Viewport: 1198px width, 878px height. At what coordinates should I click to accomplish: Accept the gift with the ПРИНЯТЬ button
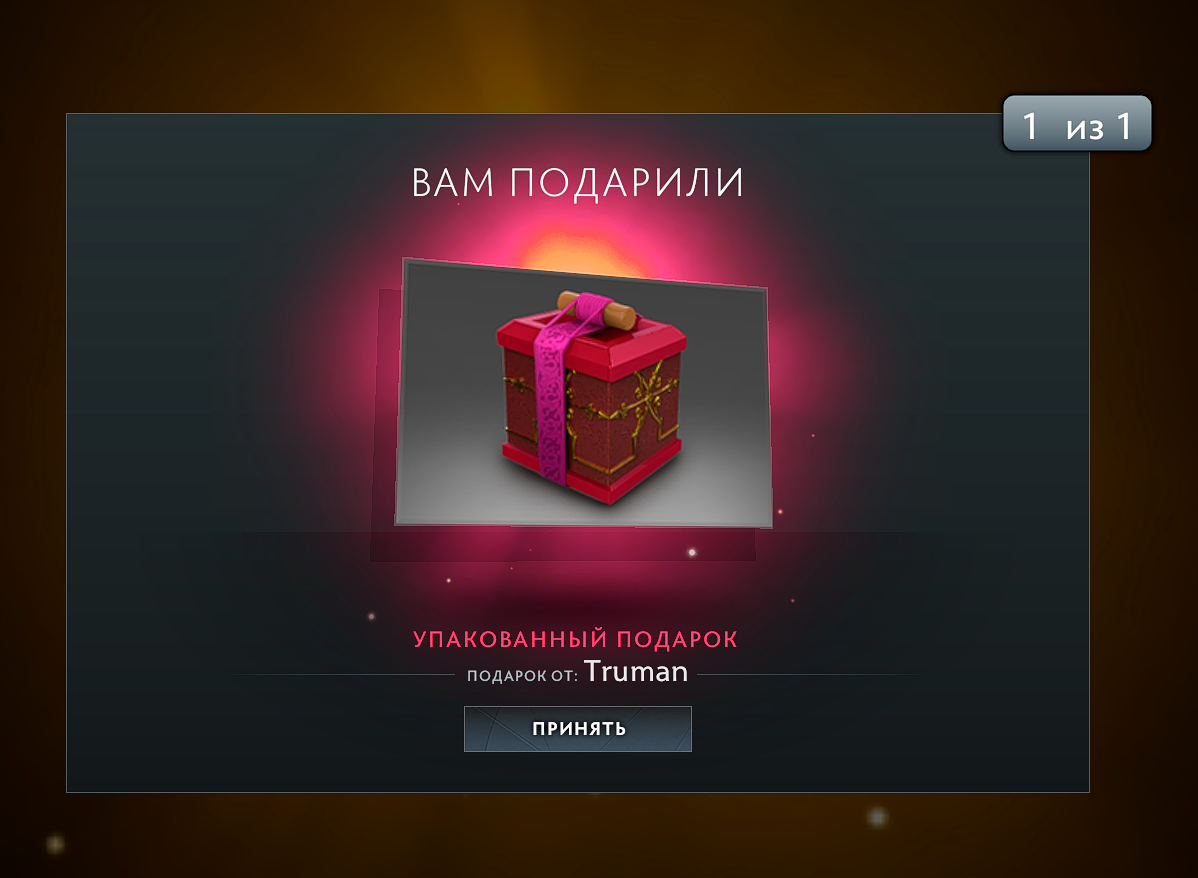pyautogui.click(x=578, y=729)
